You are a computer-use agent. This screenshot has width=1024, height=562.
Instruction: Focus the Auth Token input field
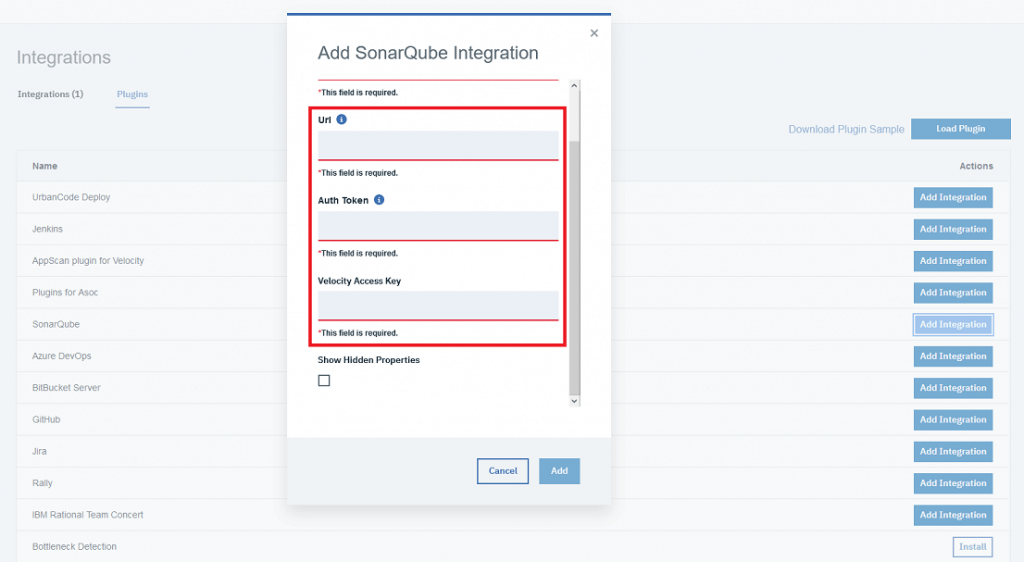tap(438, 226)
